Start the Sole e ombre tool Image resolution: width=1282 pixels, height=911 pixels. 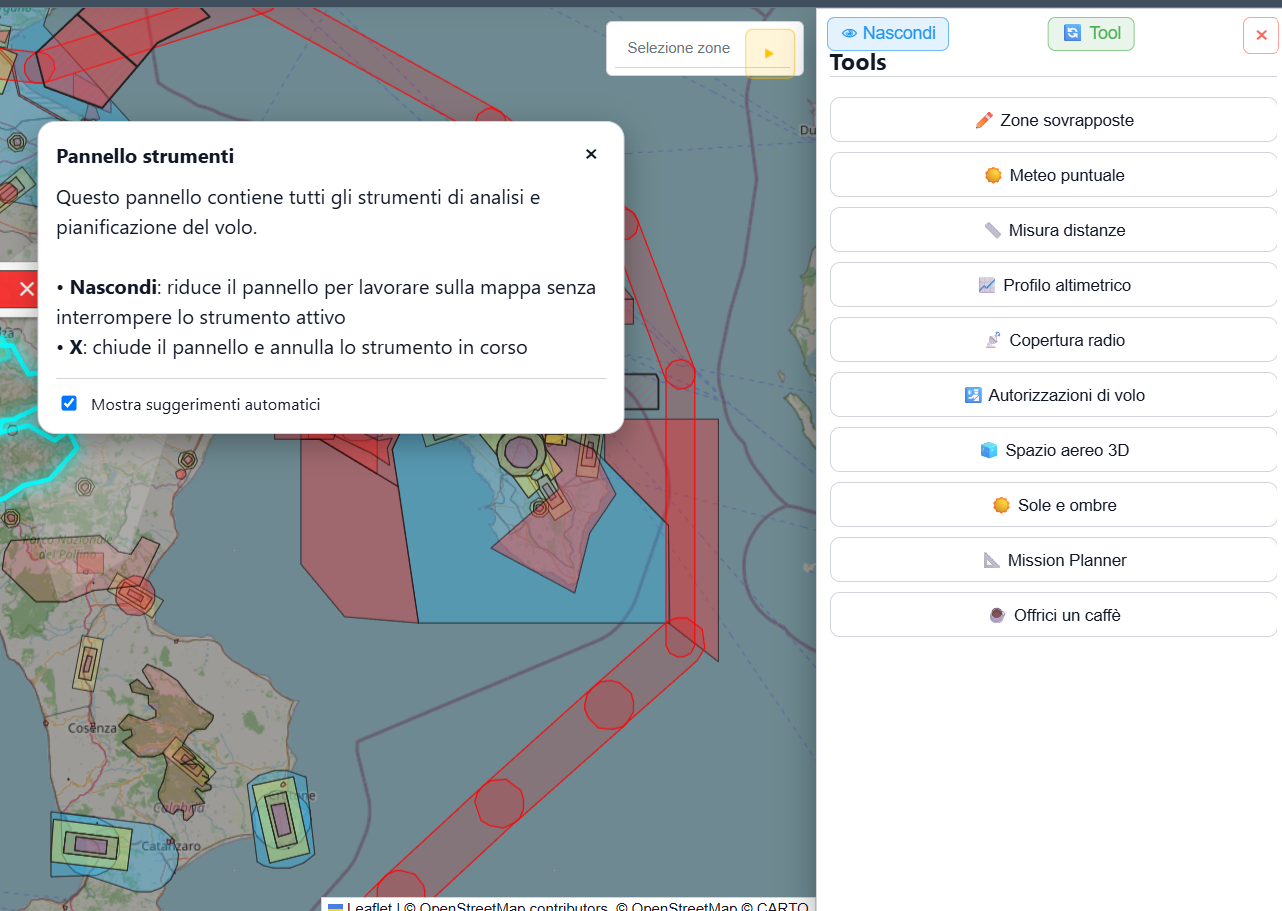[x=1053, y=505]
